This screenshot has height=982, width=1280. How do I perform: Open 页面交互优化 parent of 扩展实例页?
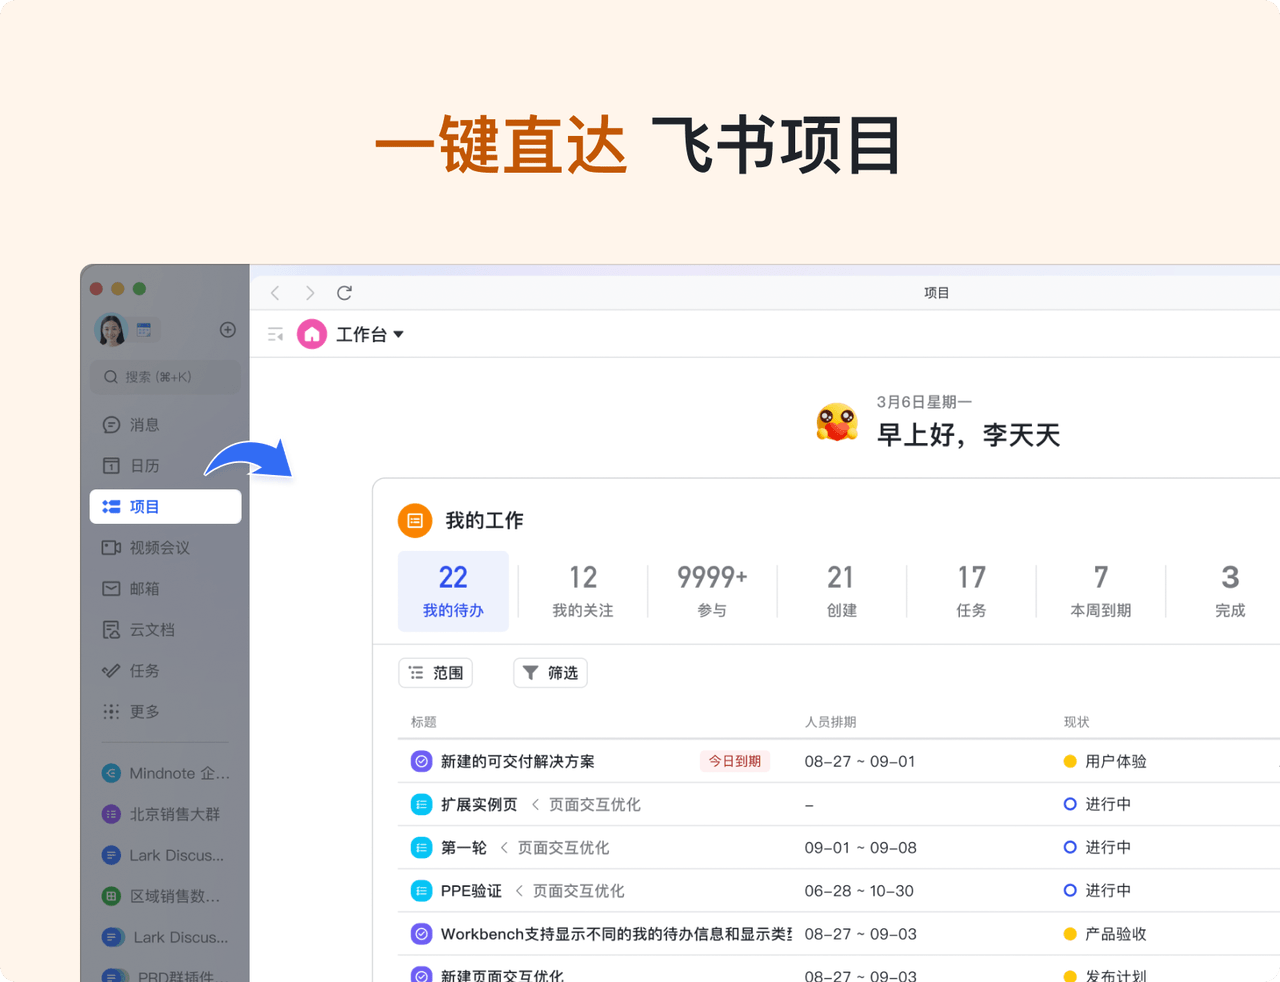pos(595,805)
